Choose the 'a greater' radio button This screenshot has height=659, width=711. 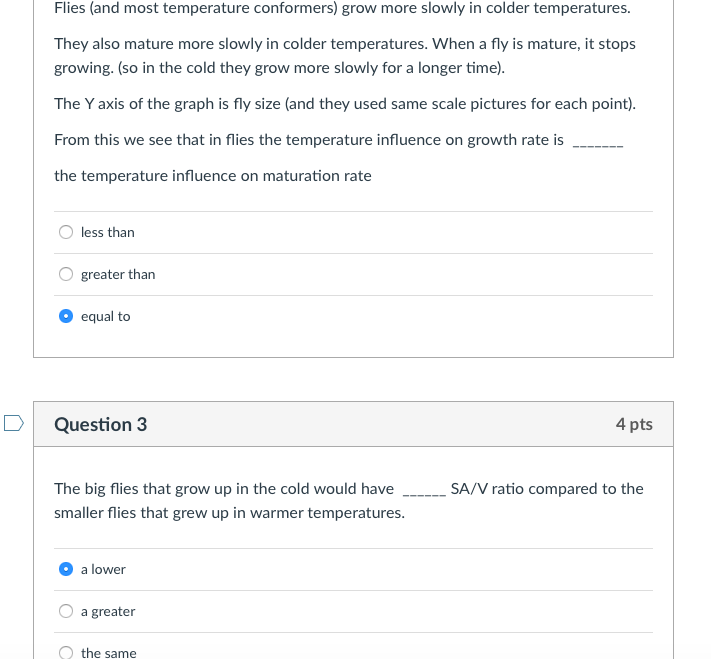point(66,611)
